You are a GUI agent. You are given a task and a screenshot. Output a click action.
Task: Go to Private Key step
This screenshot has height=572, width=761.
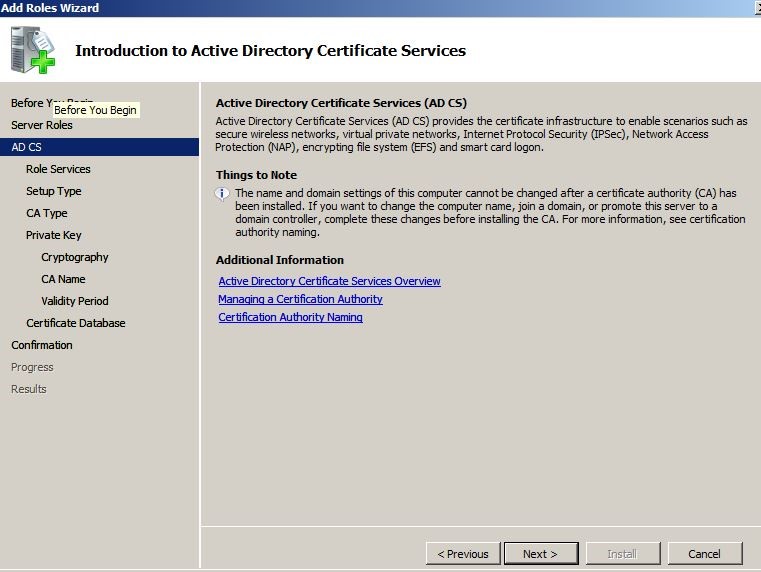click(53, 235)
